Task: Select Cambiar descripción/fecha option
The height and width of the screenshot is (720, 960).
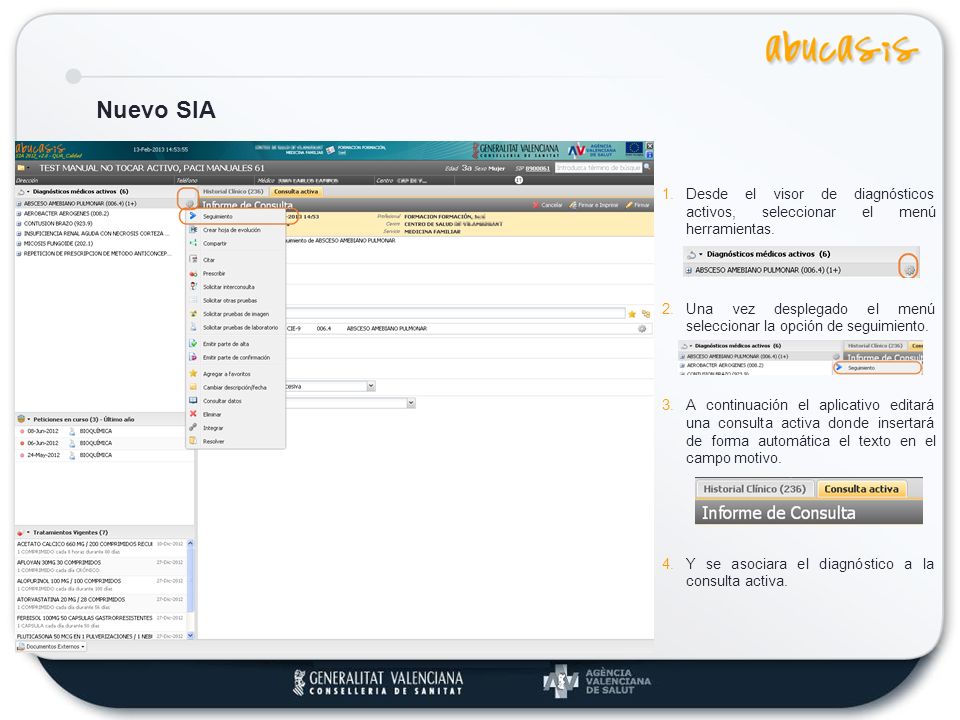Action: point(234,388)
